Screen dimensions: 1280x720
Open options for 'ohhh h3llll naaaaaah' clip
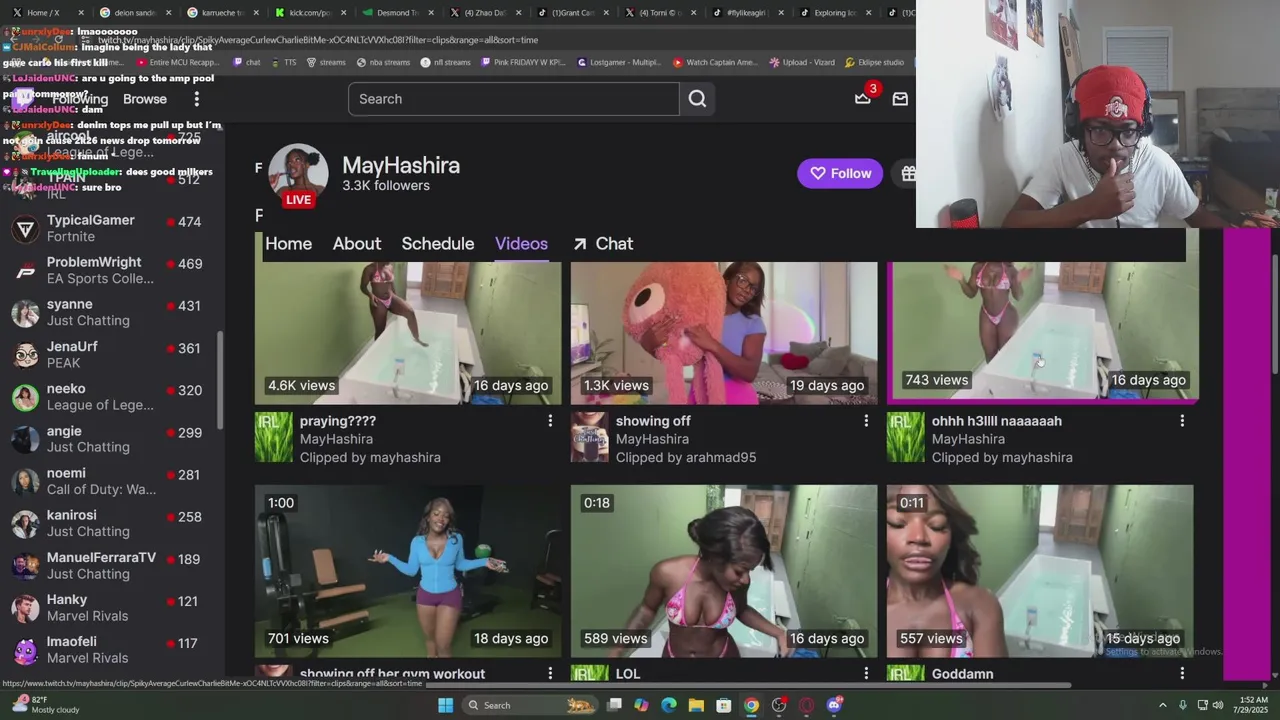point(1182,421)
